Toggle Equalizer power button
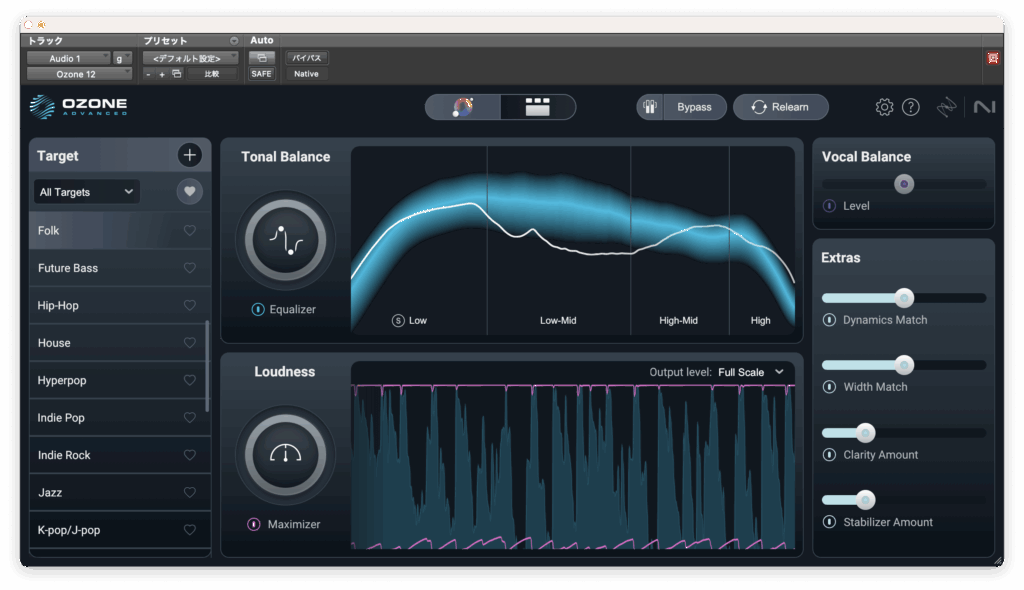Image resolution: width=1024 pixels, height=590 pixels. [258, 310]
